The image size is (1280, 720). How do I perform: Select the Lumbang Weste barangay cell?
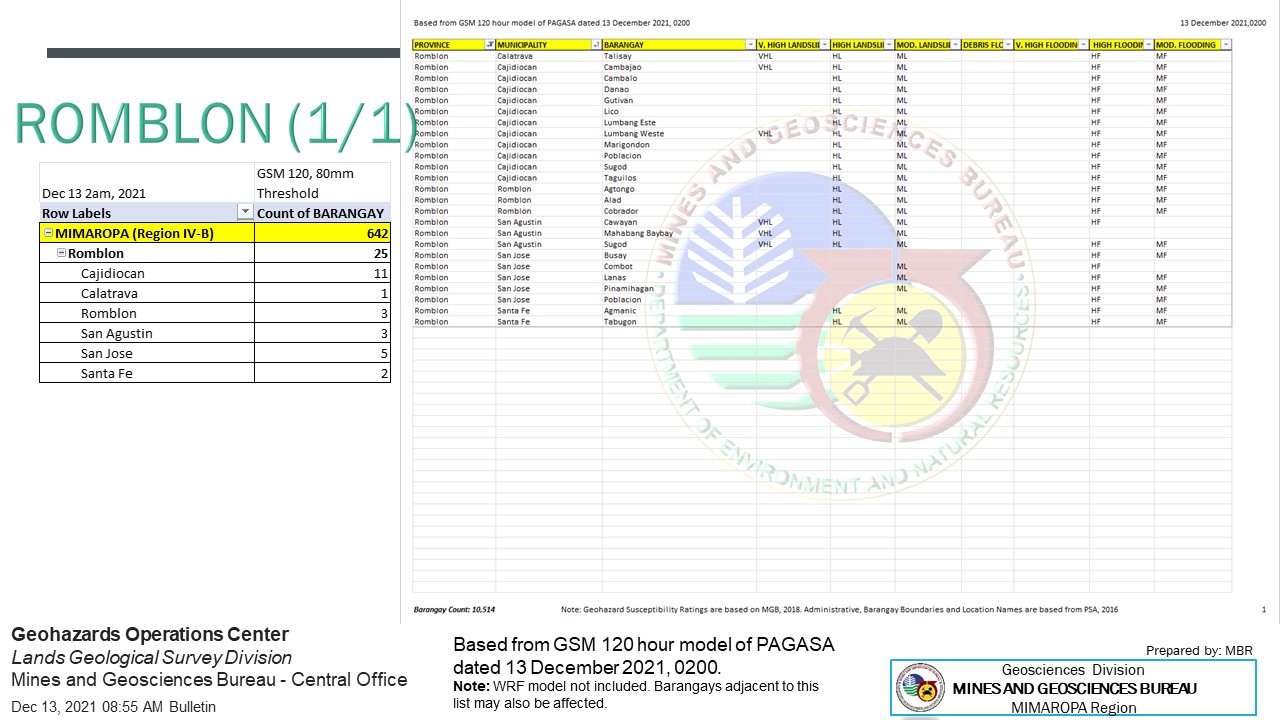[679, 133]
